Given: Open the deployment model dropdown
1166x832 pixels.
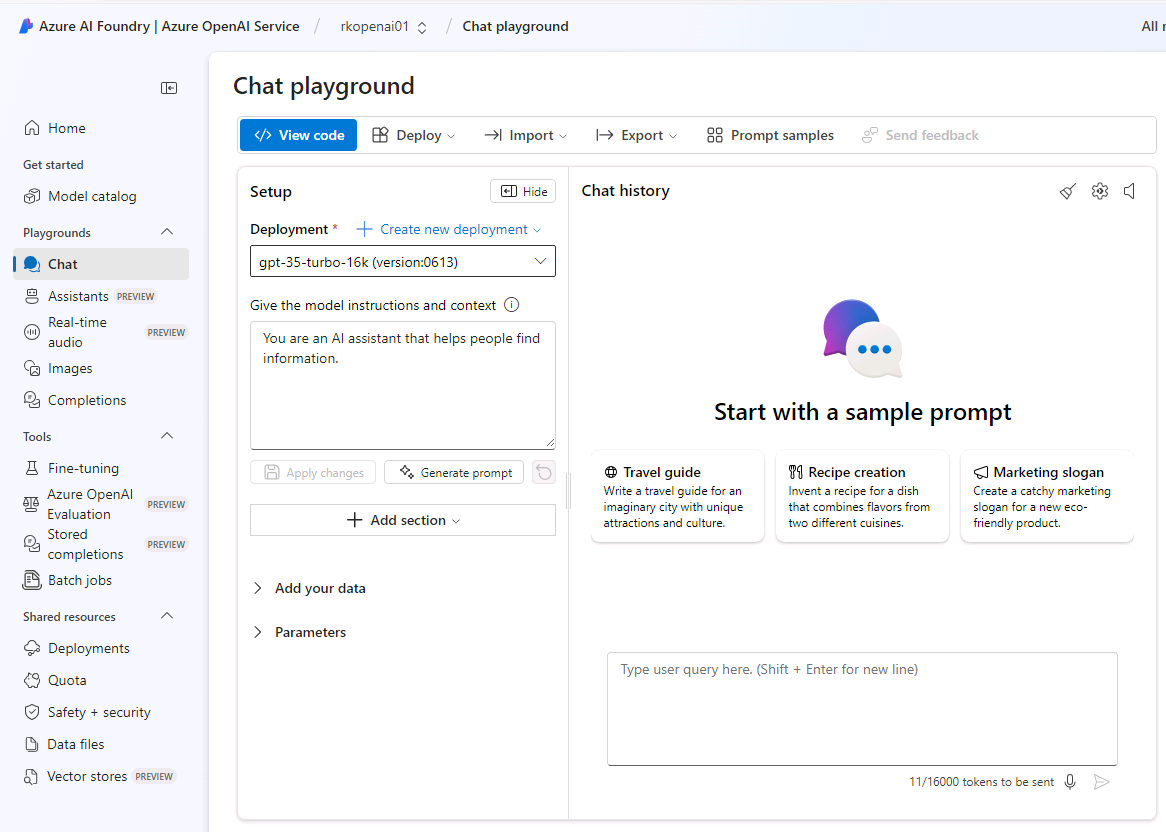Looking at the screenshot, I should [402, 261].
